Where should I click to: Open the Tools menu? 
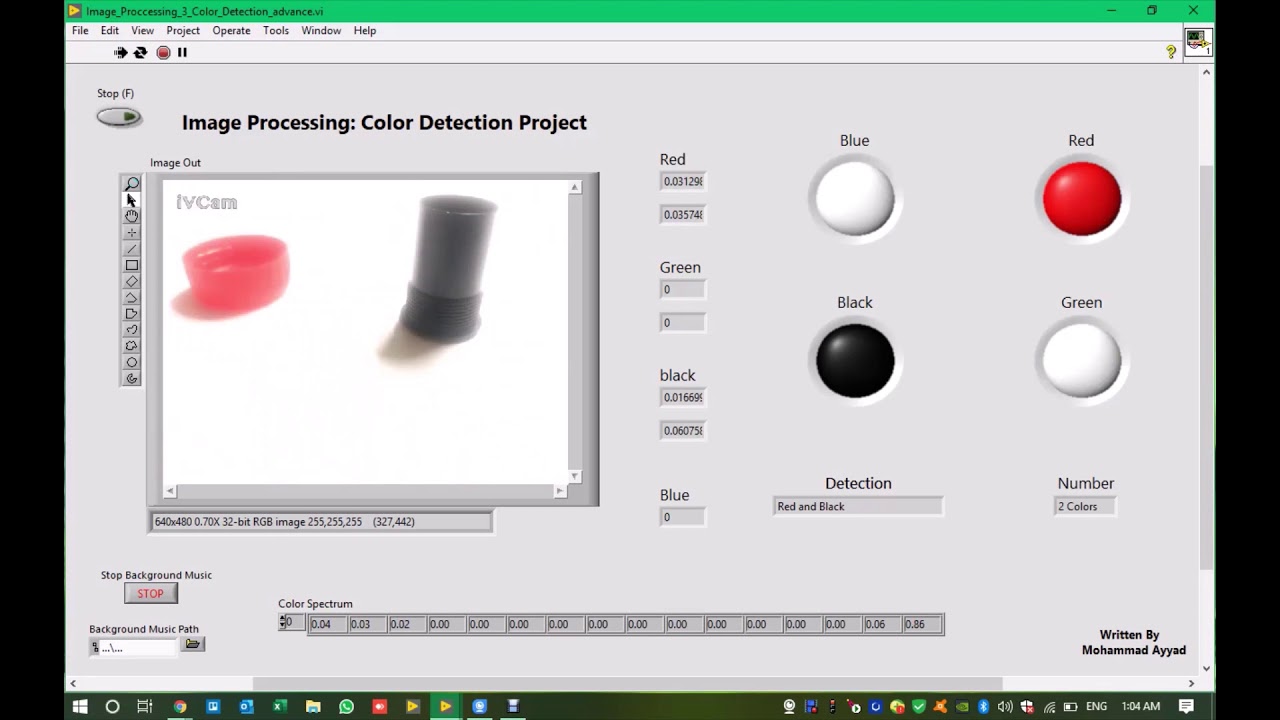pos(276,30)
